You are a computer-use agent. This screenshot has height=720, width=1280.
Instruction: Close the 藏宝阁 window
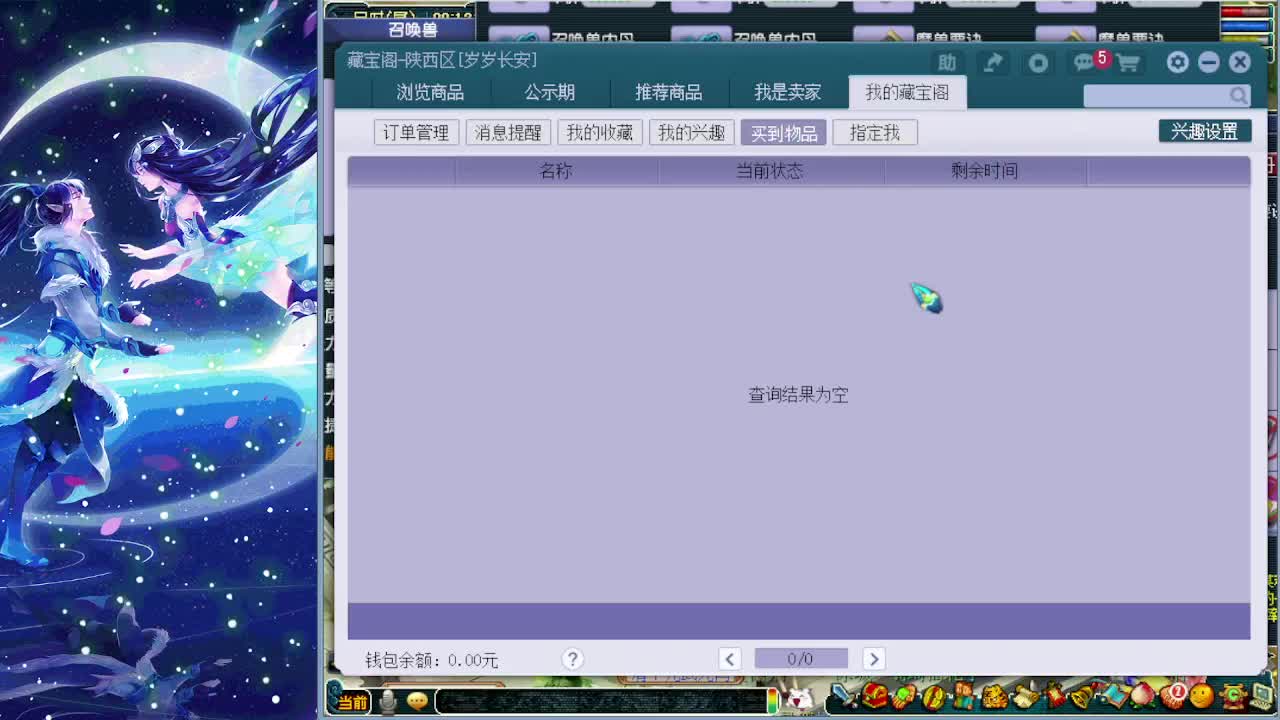[1240, 62]
